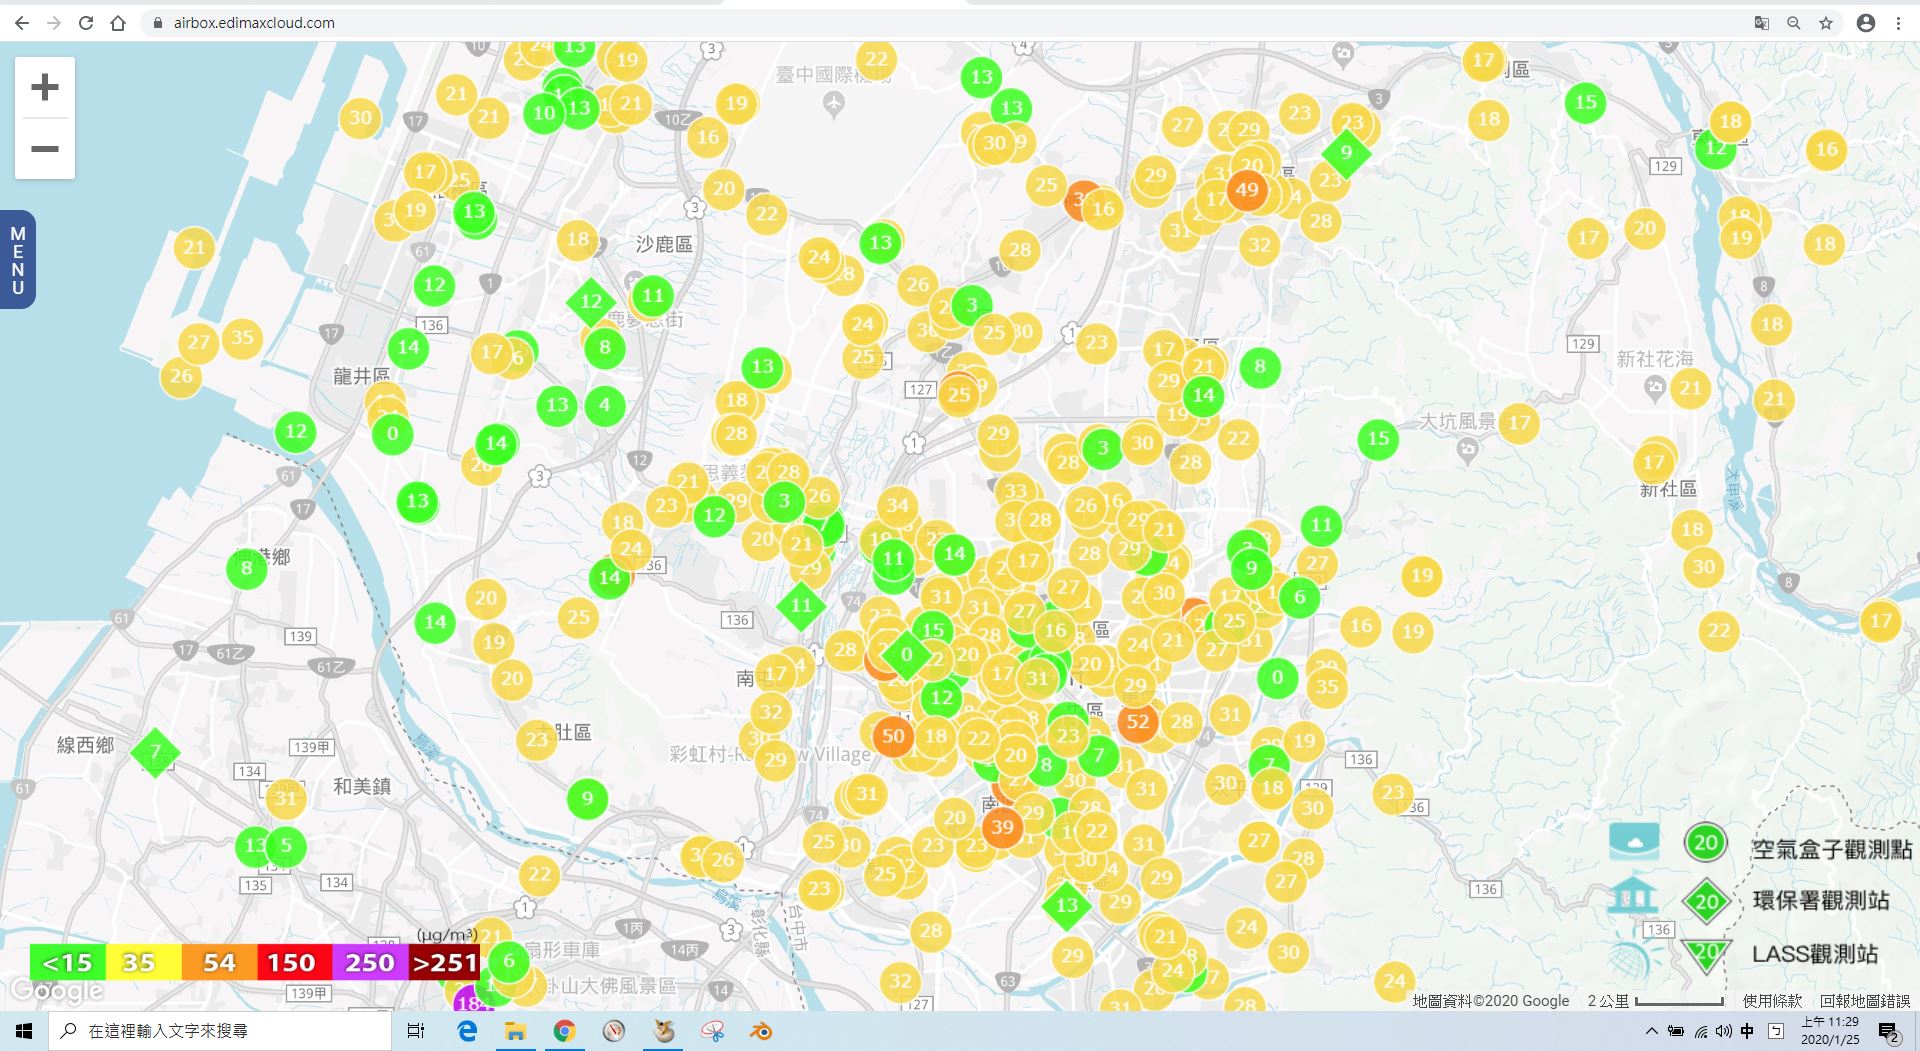Pick the red 150 legend swatch
This screenshot has width=1920, height=1051.
tap(295, 963)
